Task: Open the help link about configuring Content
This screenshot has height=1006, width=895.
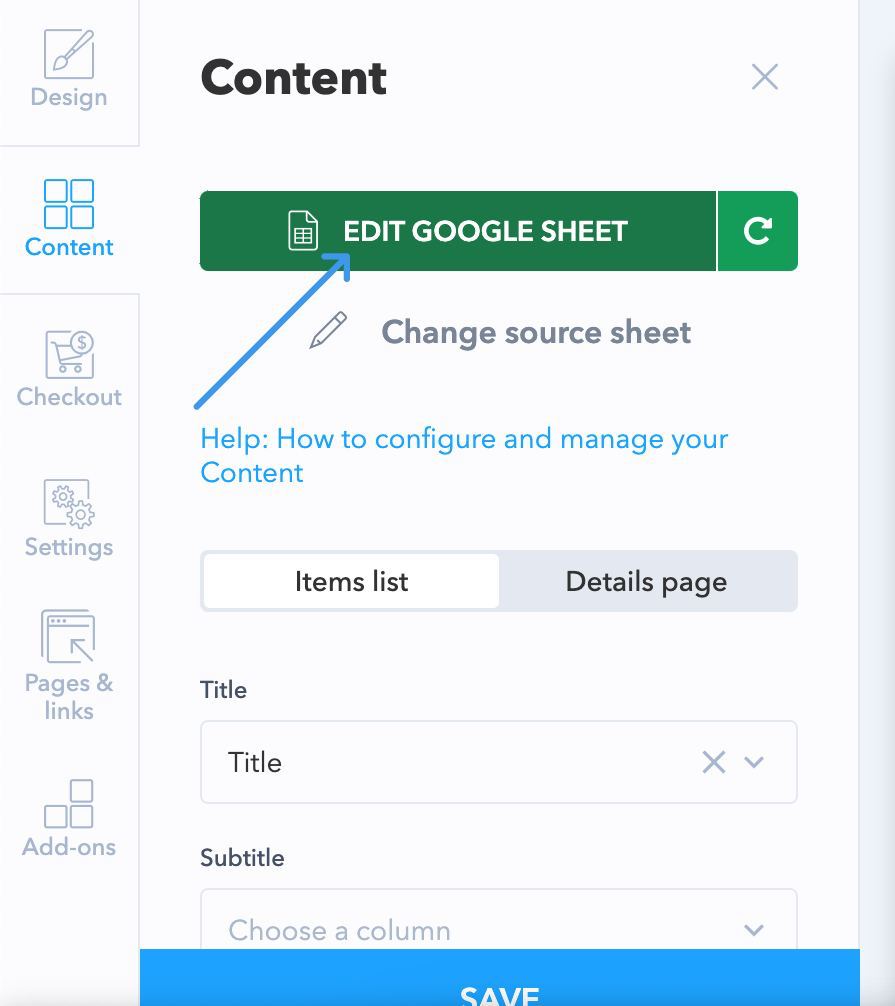Action: (464, 456)
